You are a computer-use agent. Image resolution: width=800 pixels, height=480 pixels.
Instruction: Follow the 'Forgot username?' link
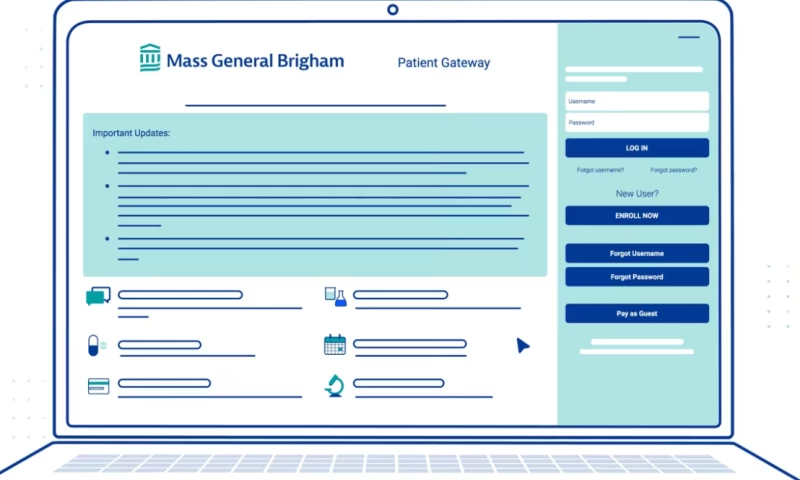(600, 170)
